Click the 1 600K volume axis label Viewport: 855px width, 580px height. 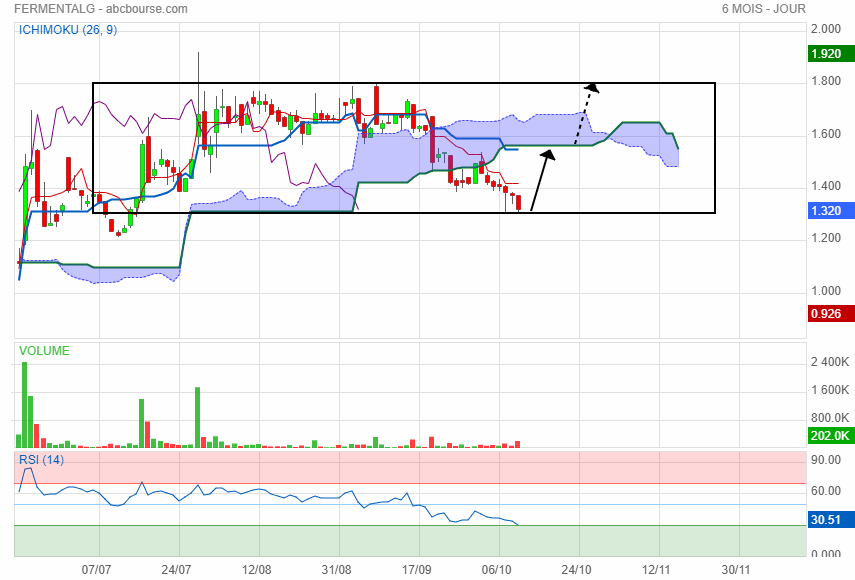pyautogui.click(x=830, y=390)
